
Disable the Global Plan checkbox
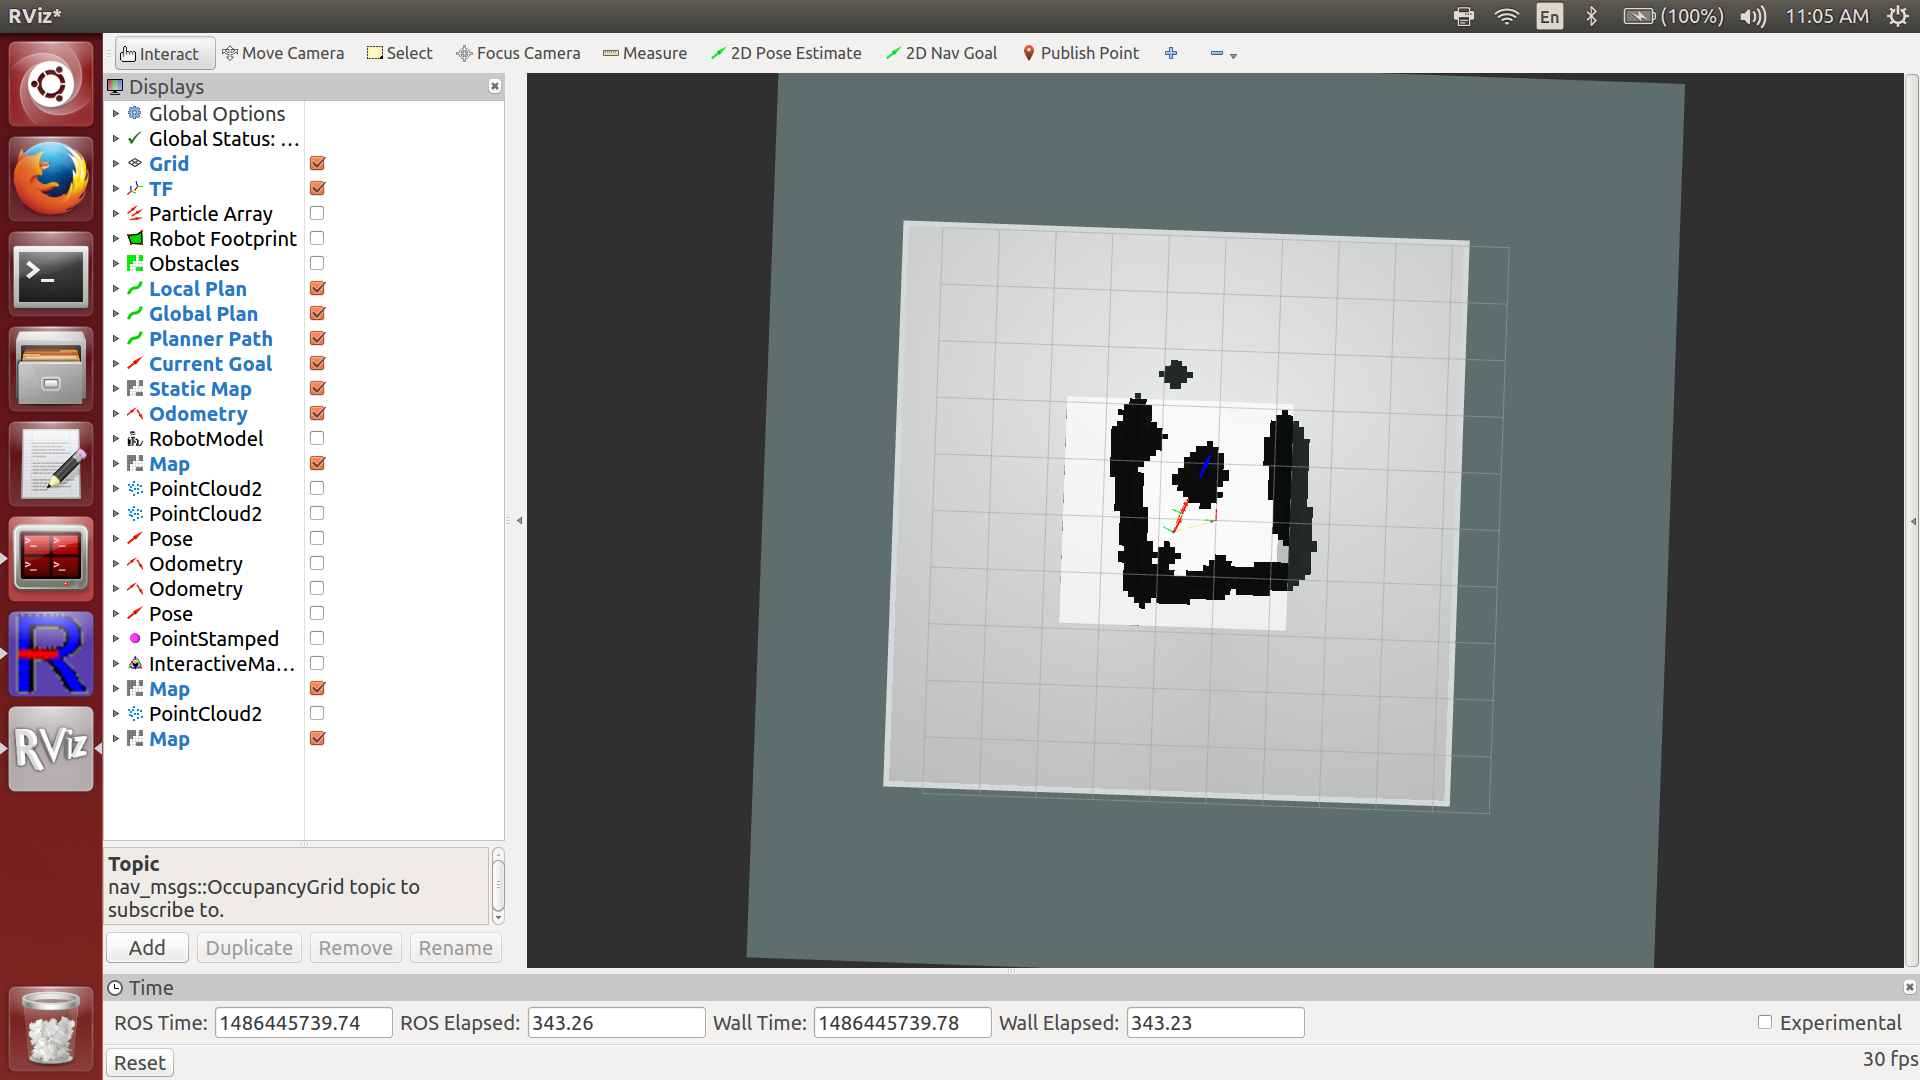pyautogui.click(x=317, y=314)
